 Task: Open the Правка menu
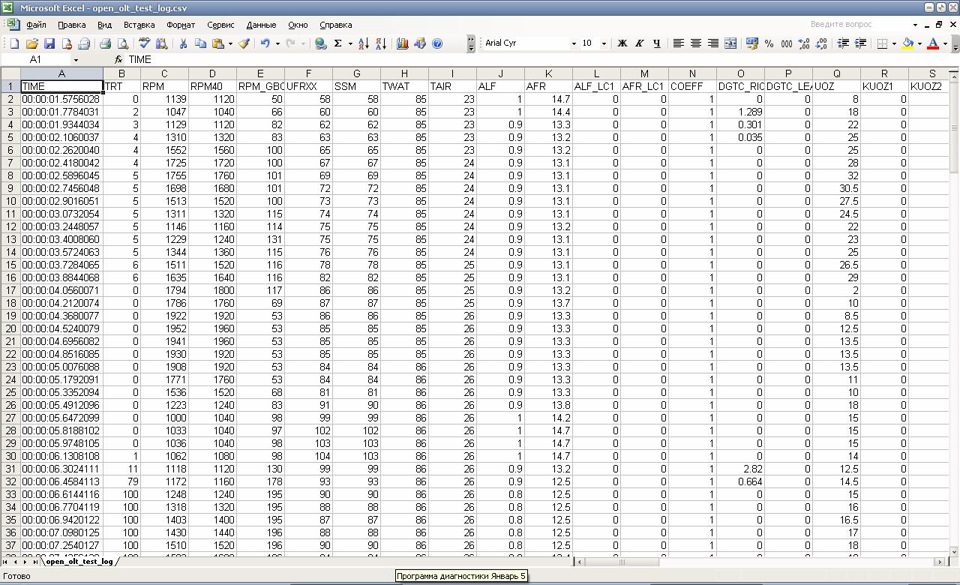pyautogui.click(x=72, y=25)
